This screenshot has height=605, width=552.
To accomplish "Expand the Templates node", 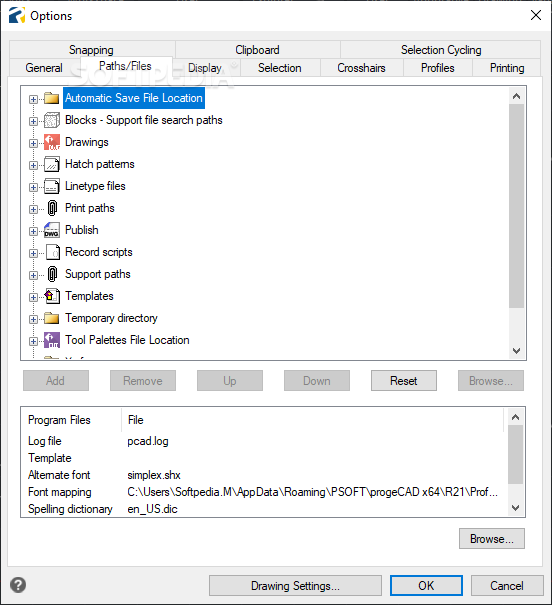I will coord(33,297).
